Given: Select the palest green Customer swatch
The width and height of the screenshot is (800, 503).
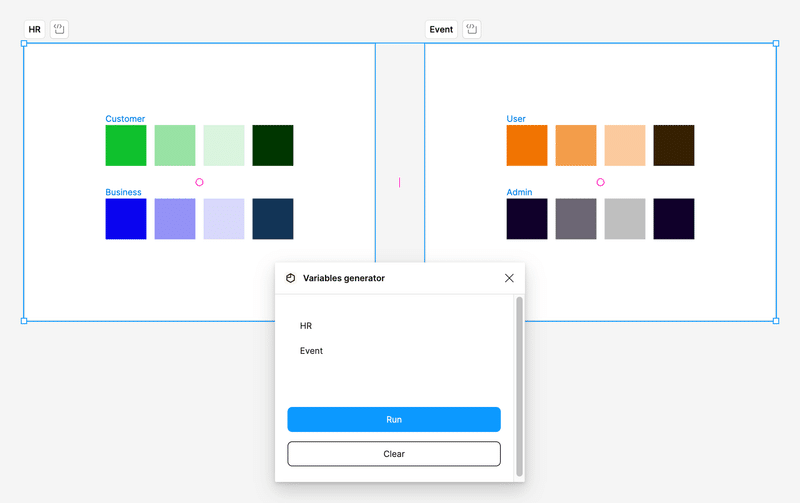Looking at the screenshot, I should coord(224,145).
